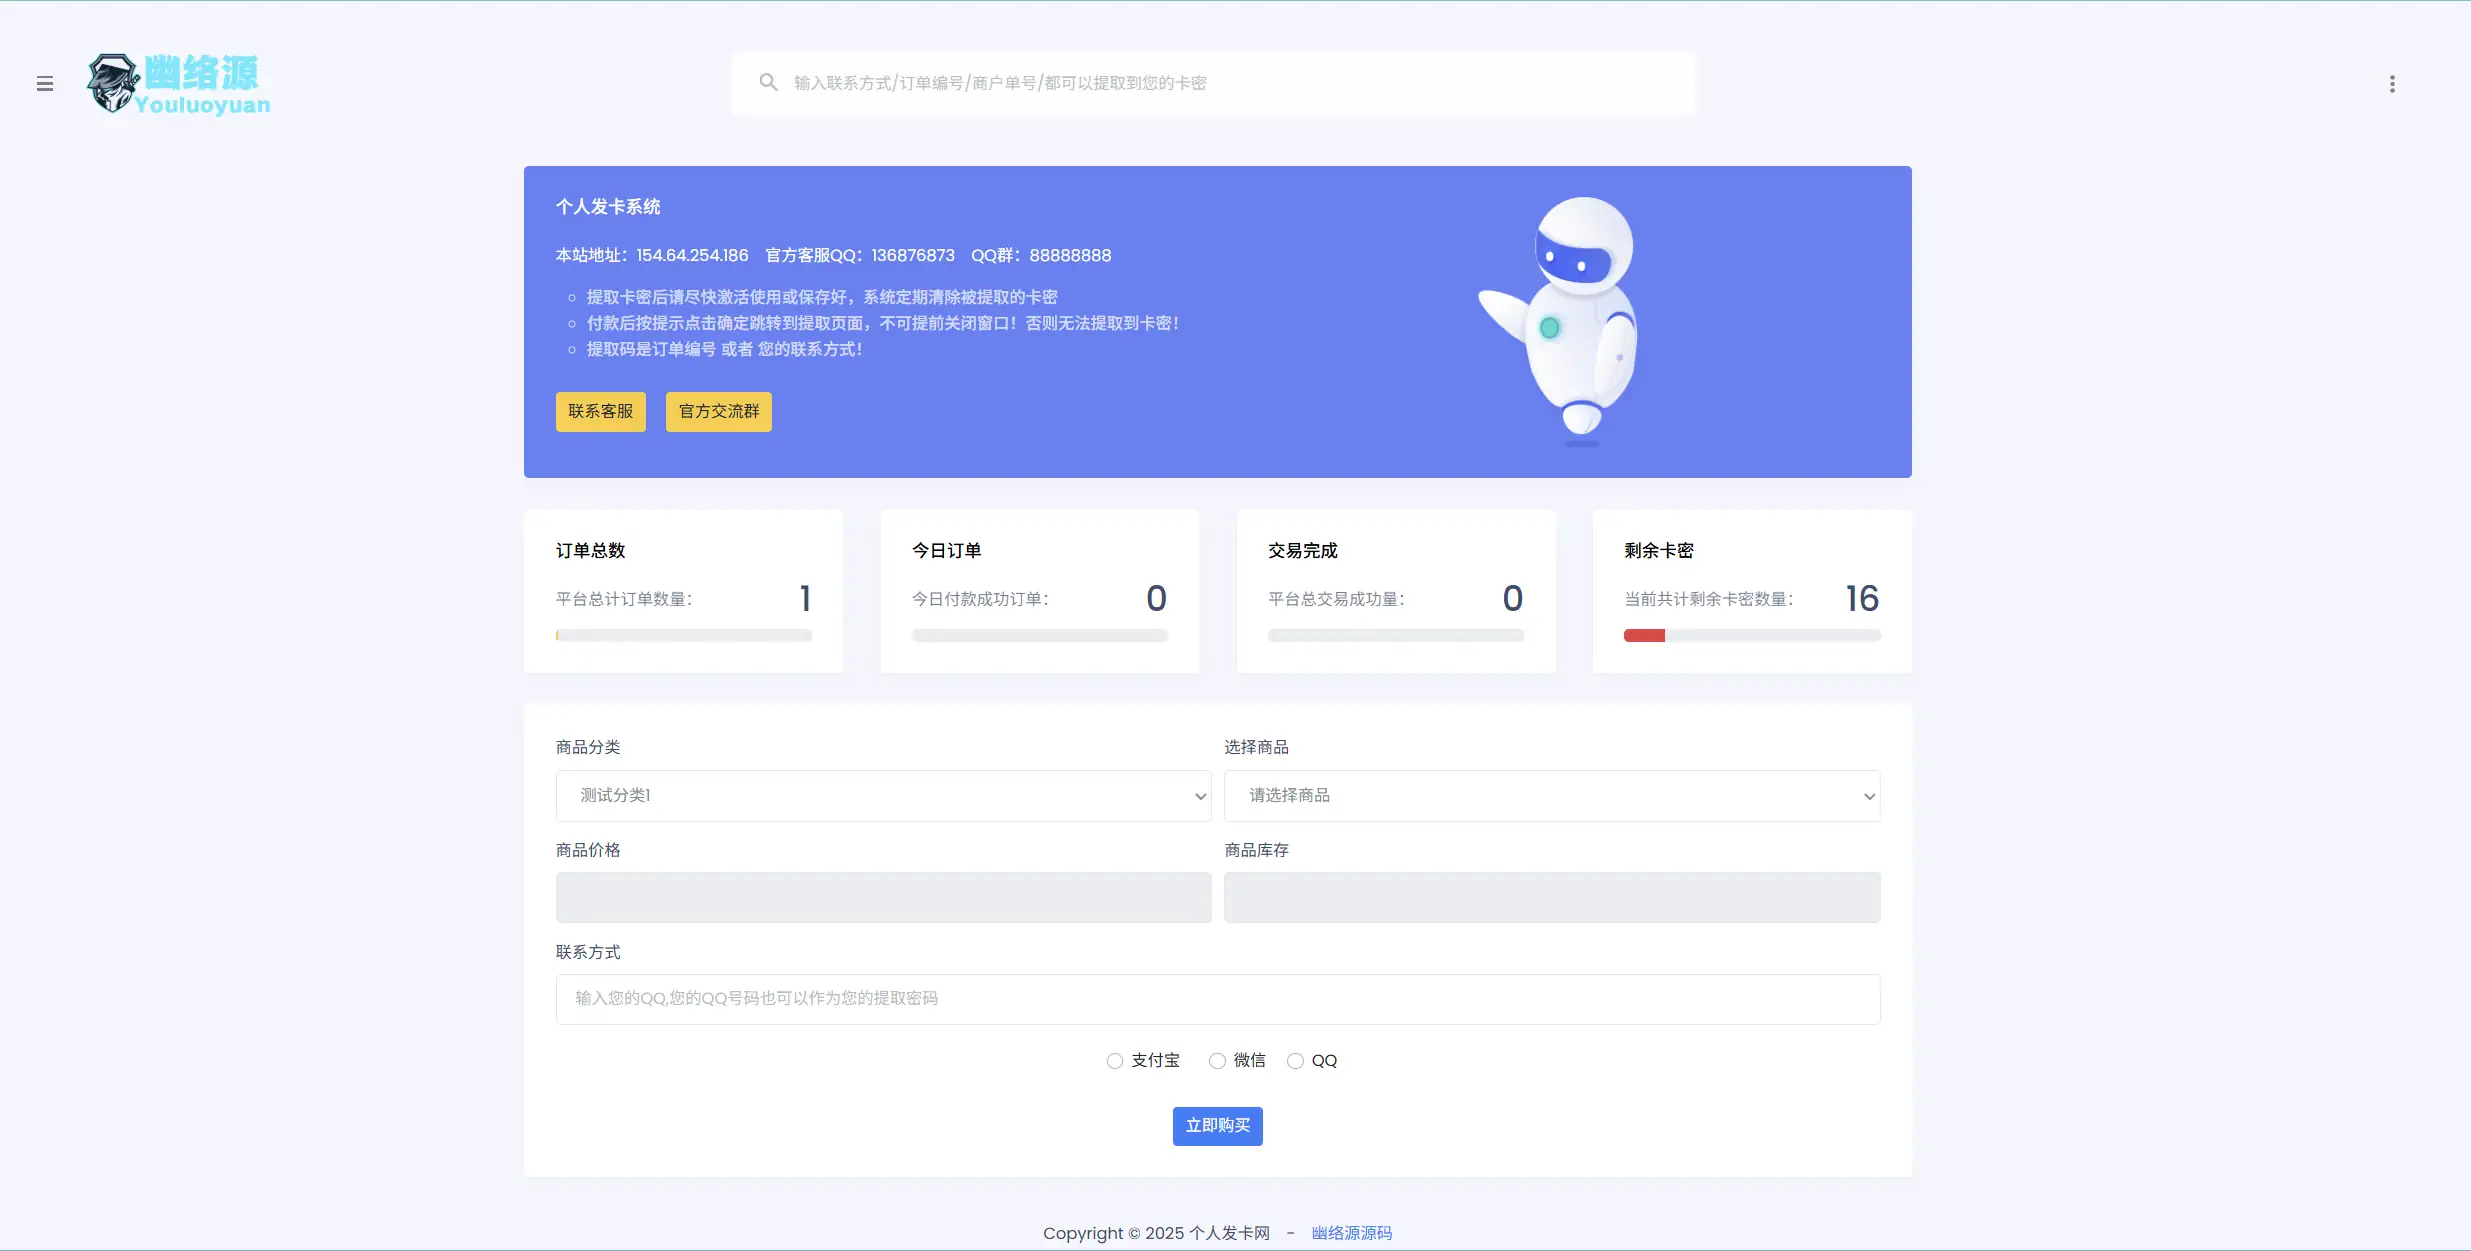Open the 幽络源源码 footer link
The height and width of the screenshot is (1251, 2471).
point(1351,1233)
